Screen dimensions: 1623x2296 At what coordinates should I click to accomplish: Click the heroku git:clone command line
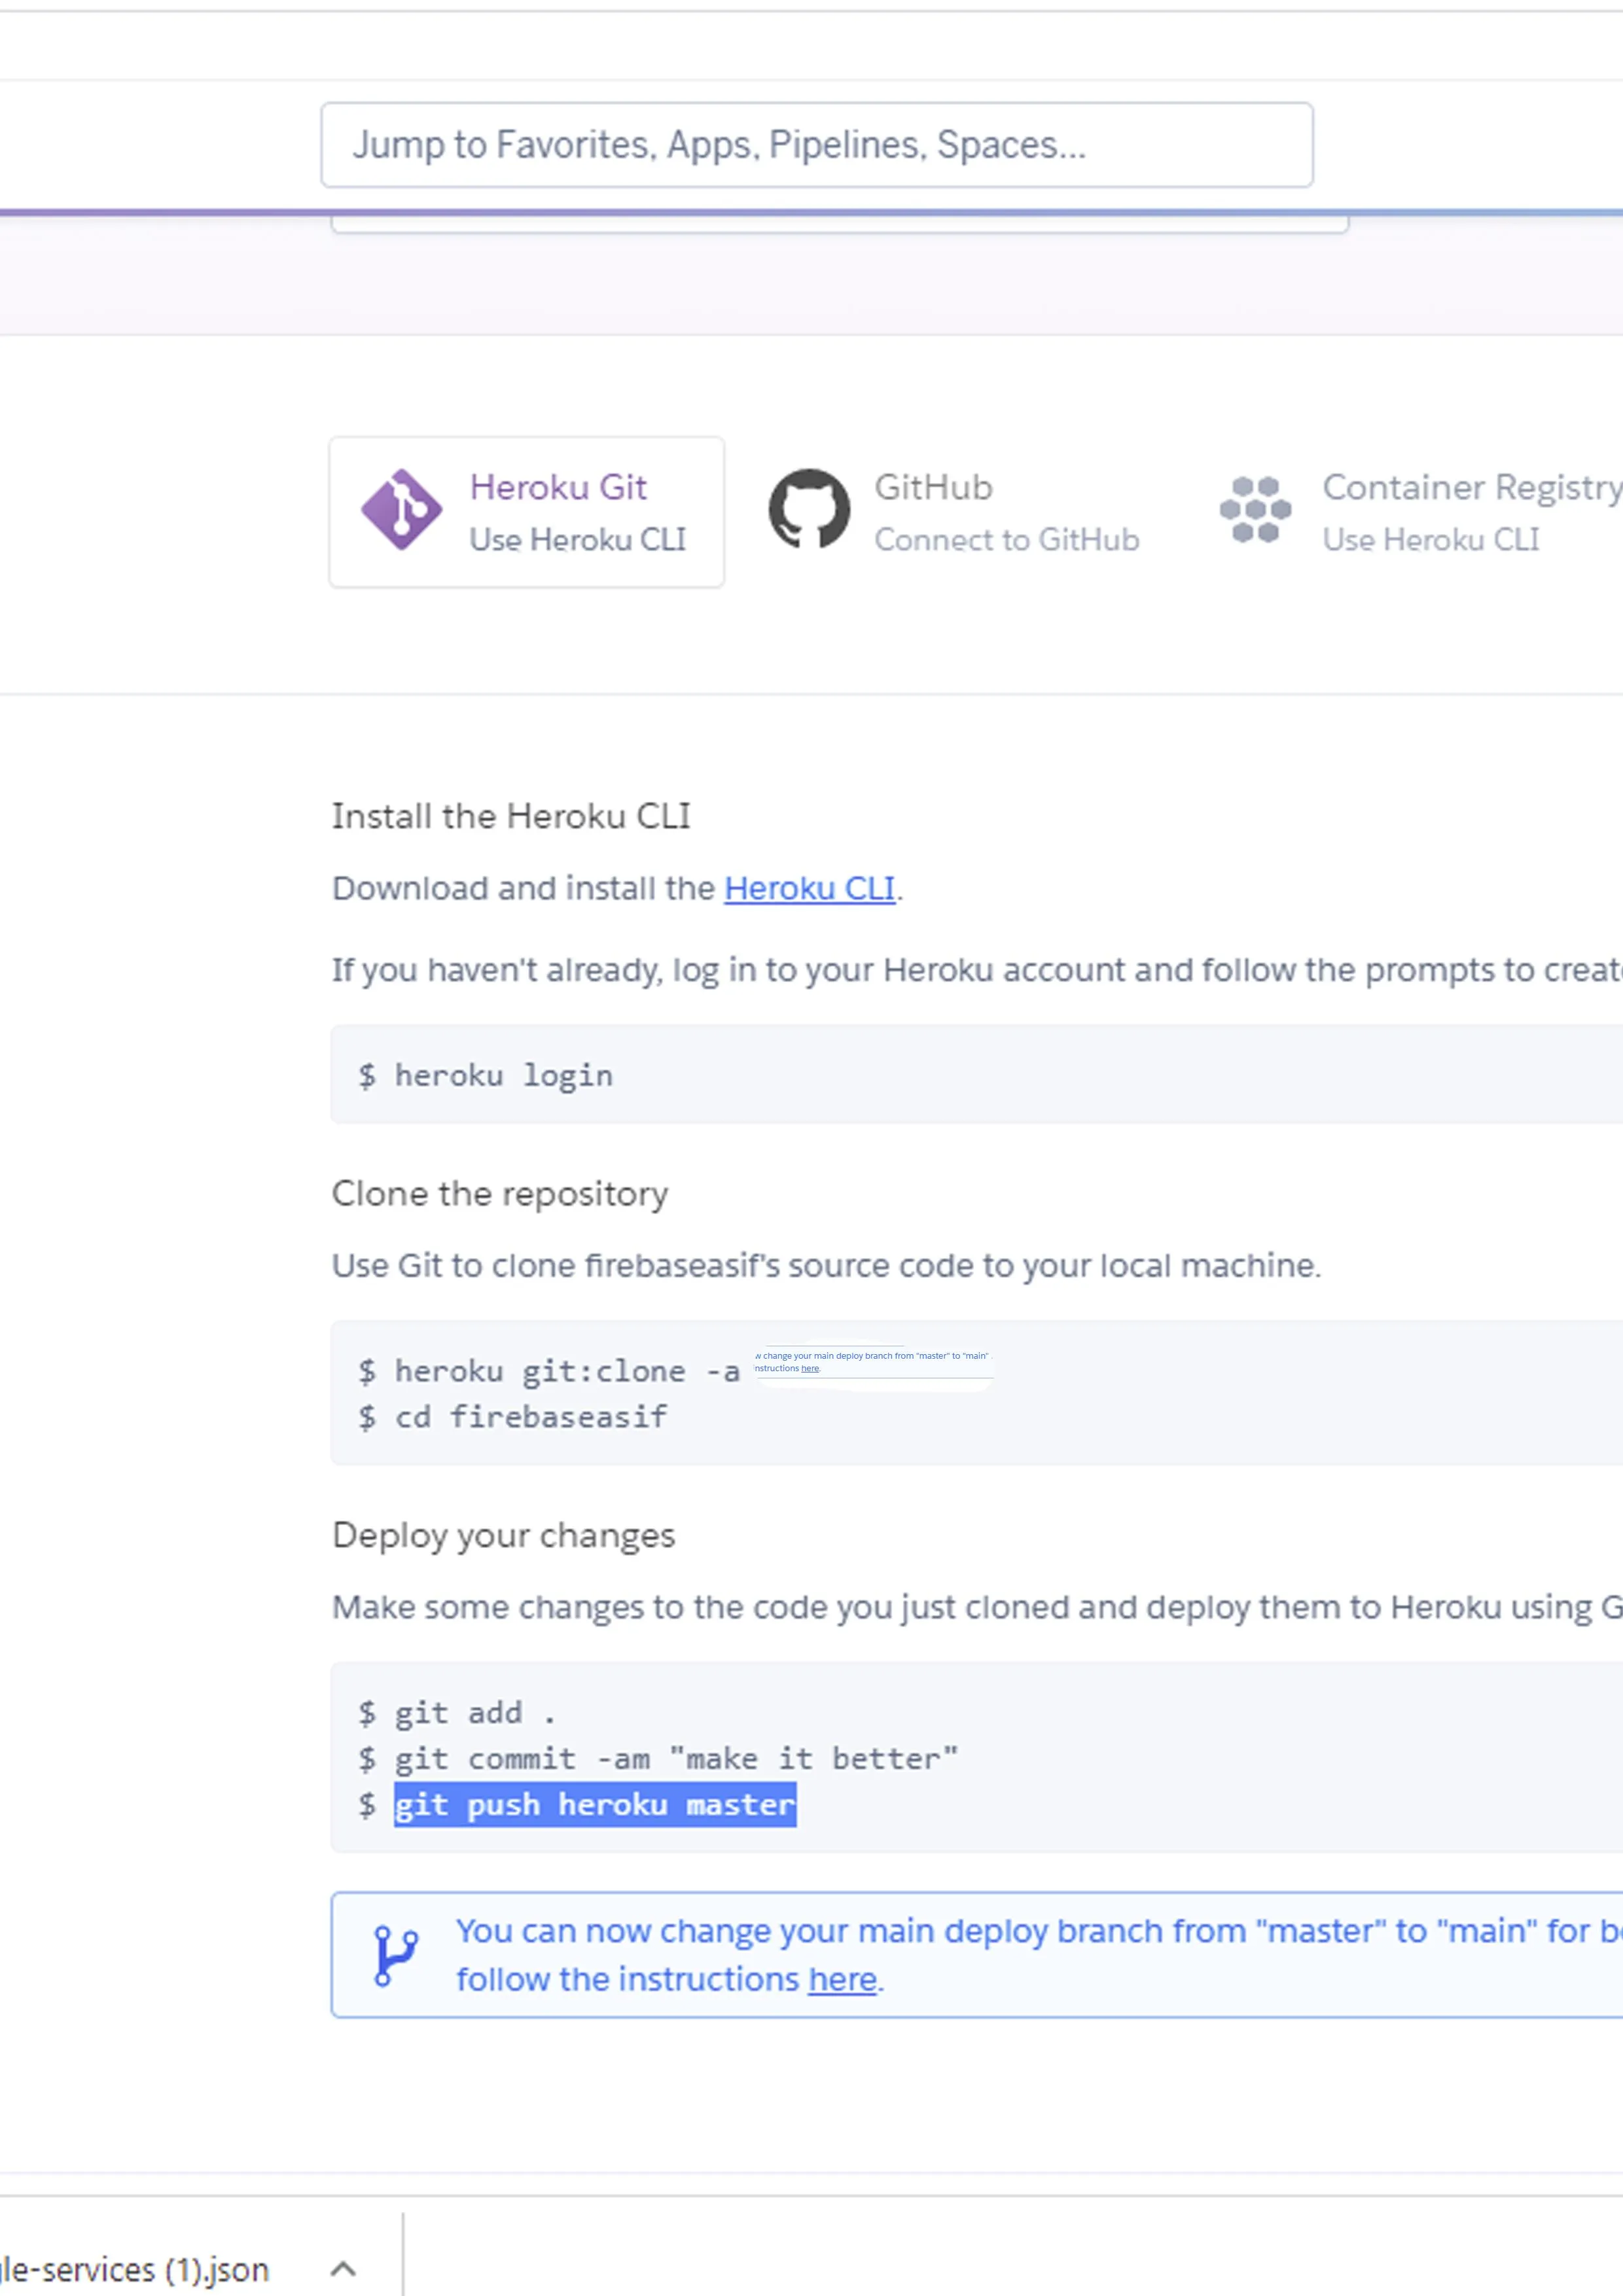coord(549,1371)
